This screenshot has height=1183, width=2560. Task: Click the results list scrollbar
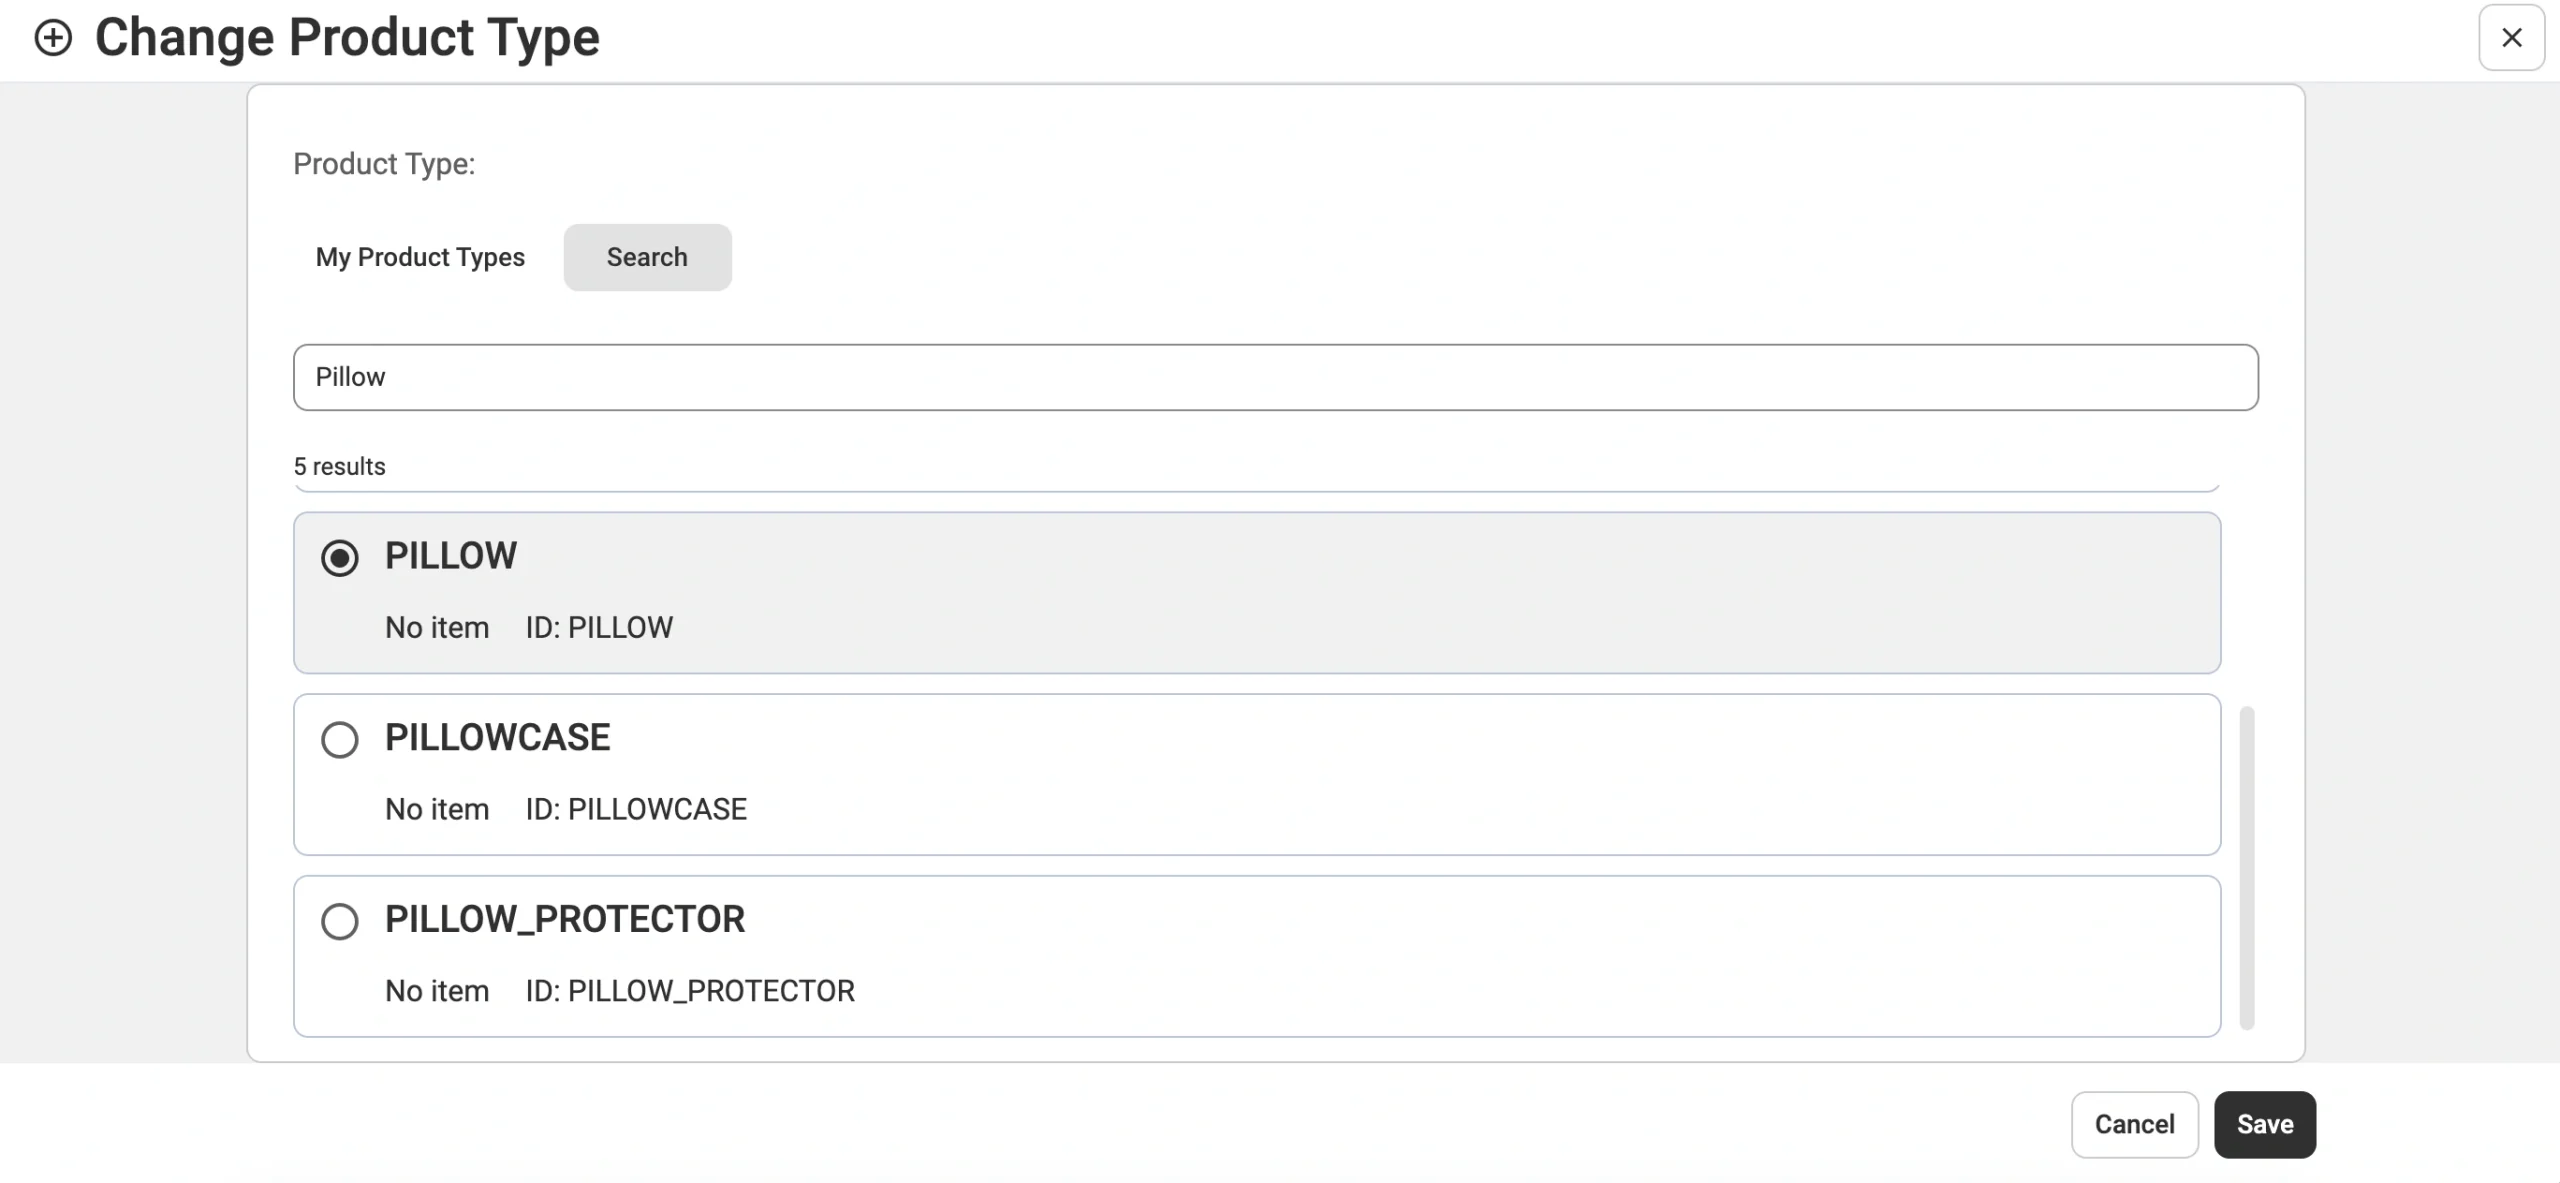coord(2246,866)
